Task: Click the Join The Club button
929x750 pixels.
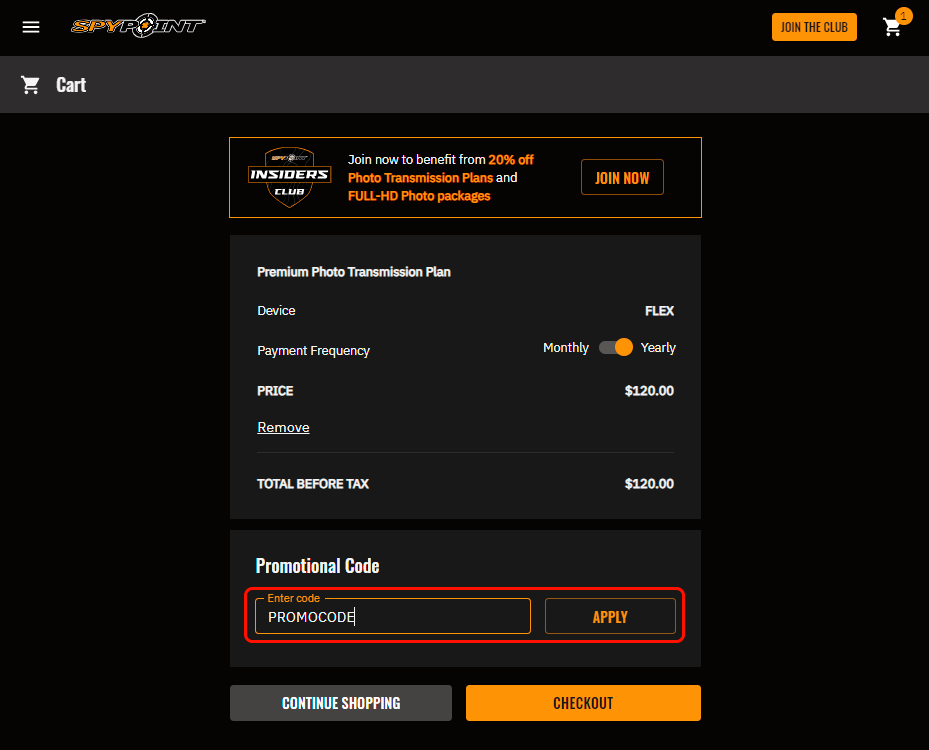Action: click(814, 27)
